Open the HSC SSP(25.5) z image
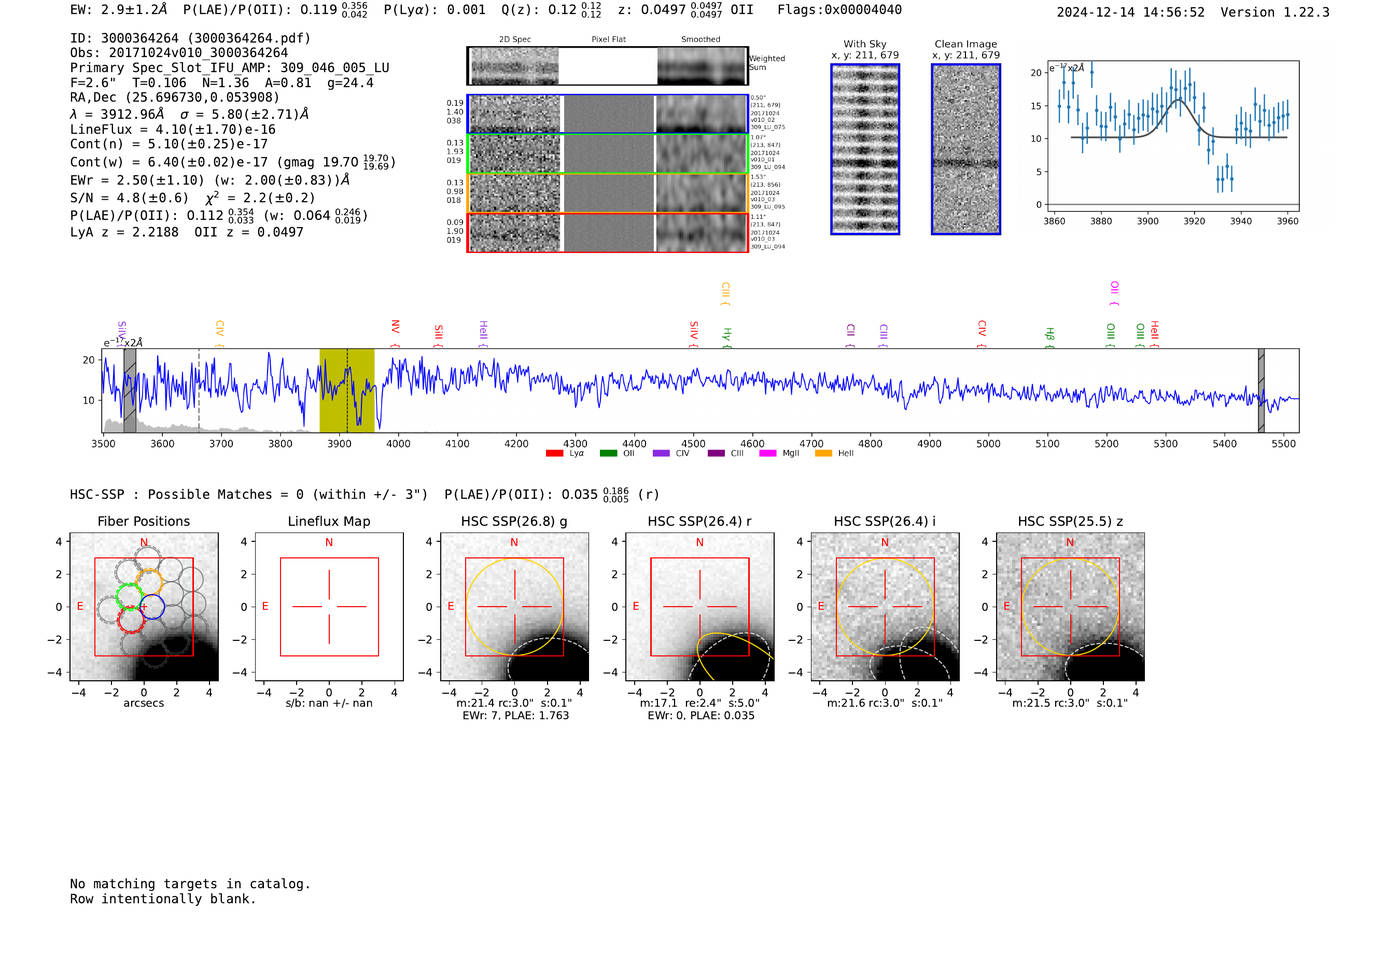Image resolution: width=1400 pixels, height=953 pixels. coord(1070,607)
